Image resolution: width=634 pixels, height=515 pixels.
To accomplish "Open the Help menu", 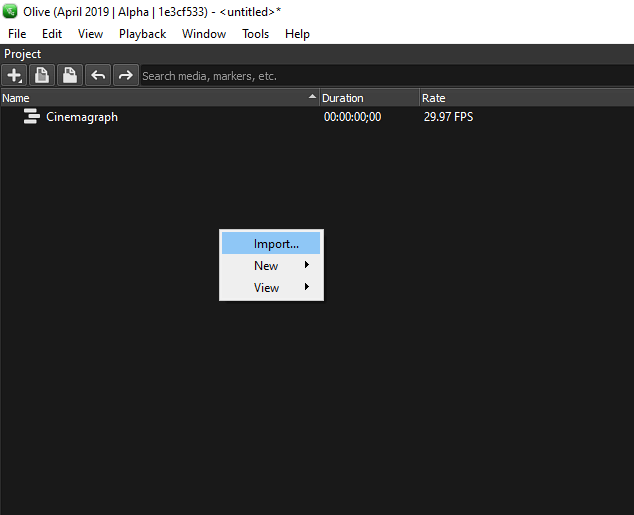I will pos(297,34).
